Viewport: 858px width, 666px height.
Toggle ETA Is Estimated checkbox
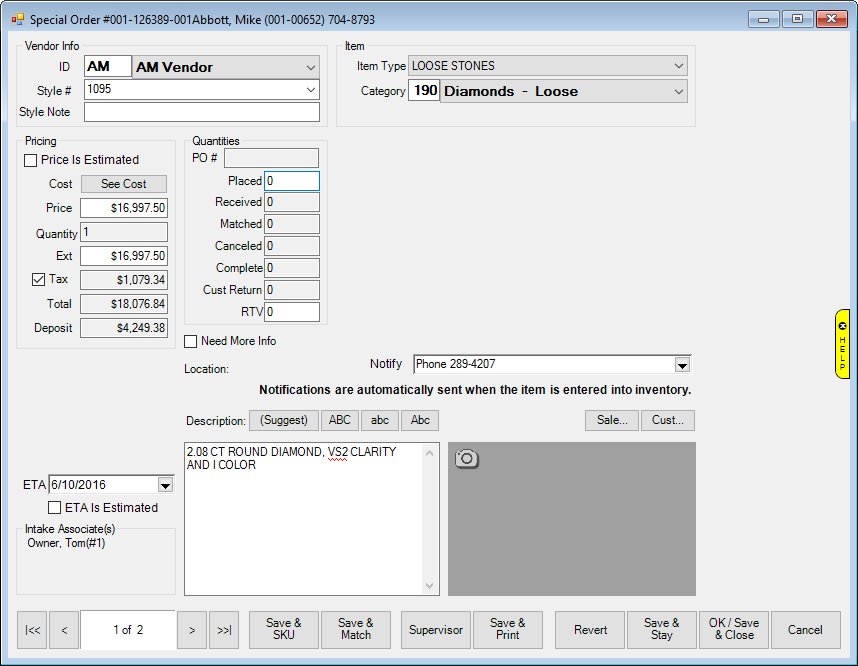tap(55, 508)
